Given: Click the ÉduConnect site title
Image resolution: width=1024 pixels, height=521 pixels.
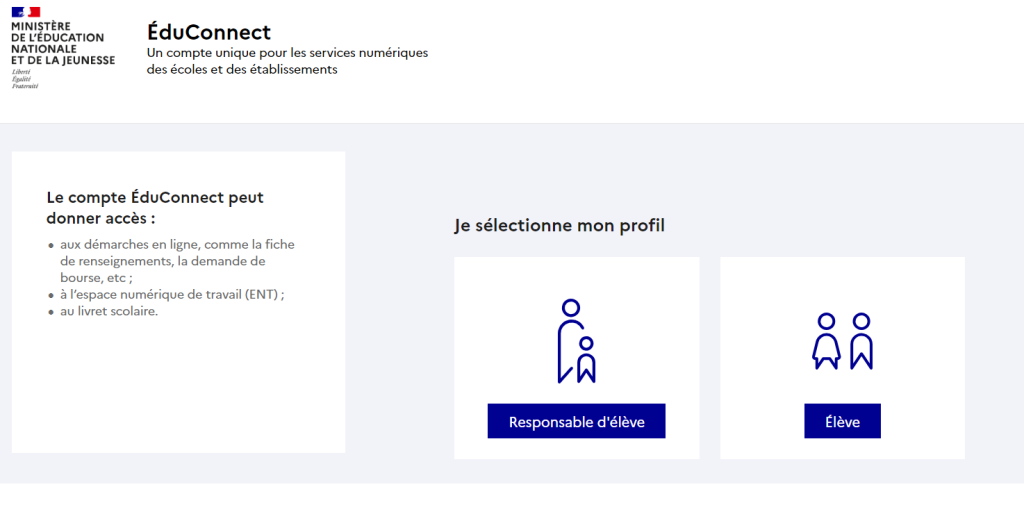Looking at the screenshot, I should tap(209, 31).
